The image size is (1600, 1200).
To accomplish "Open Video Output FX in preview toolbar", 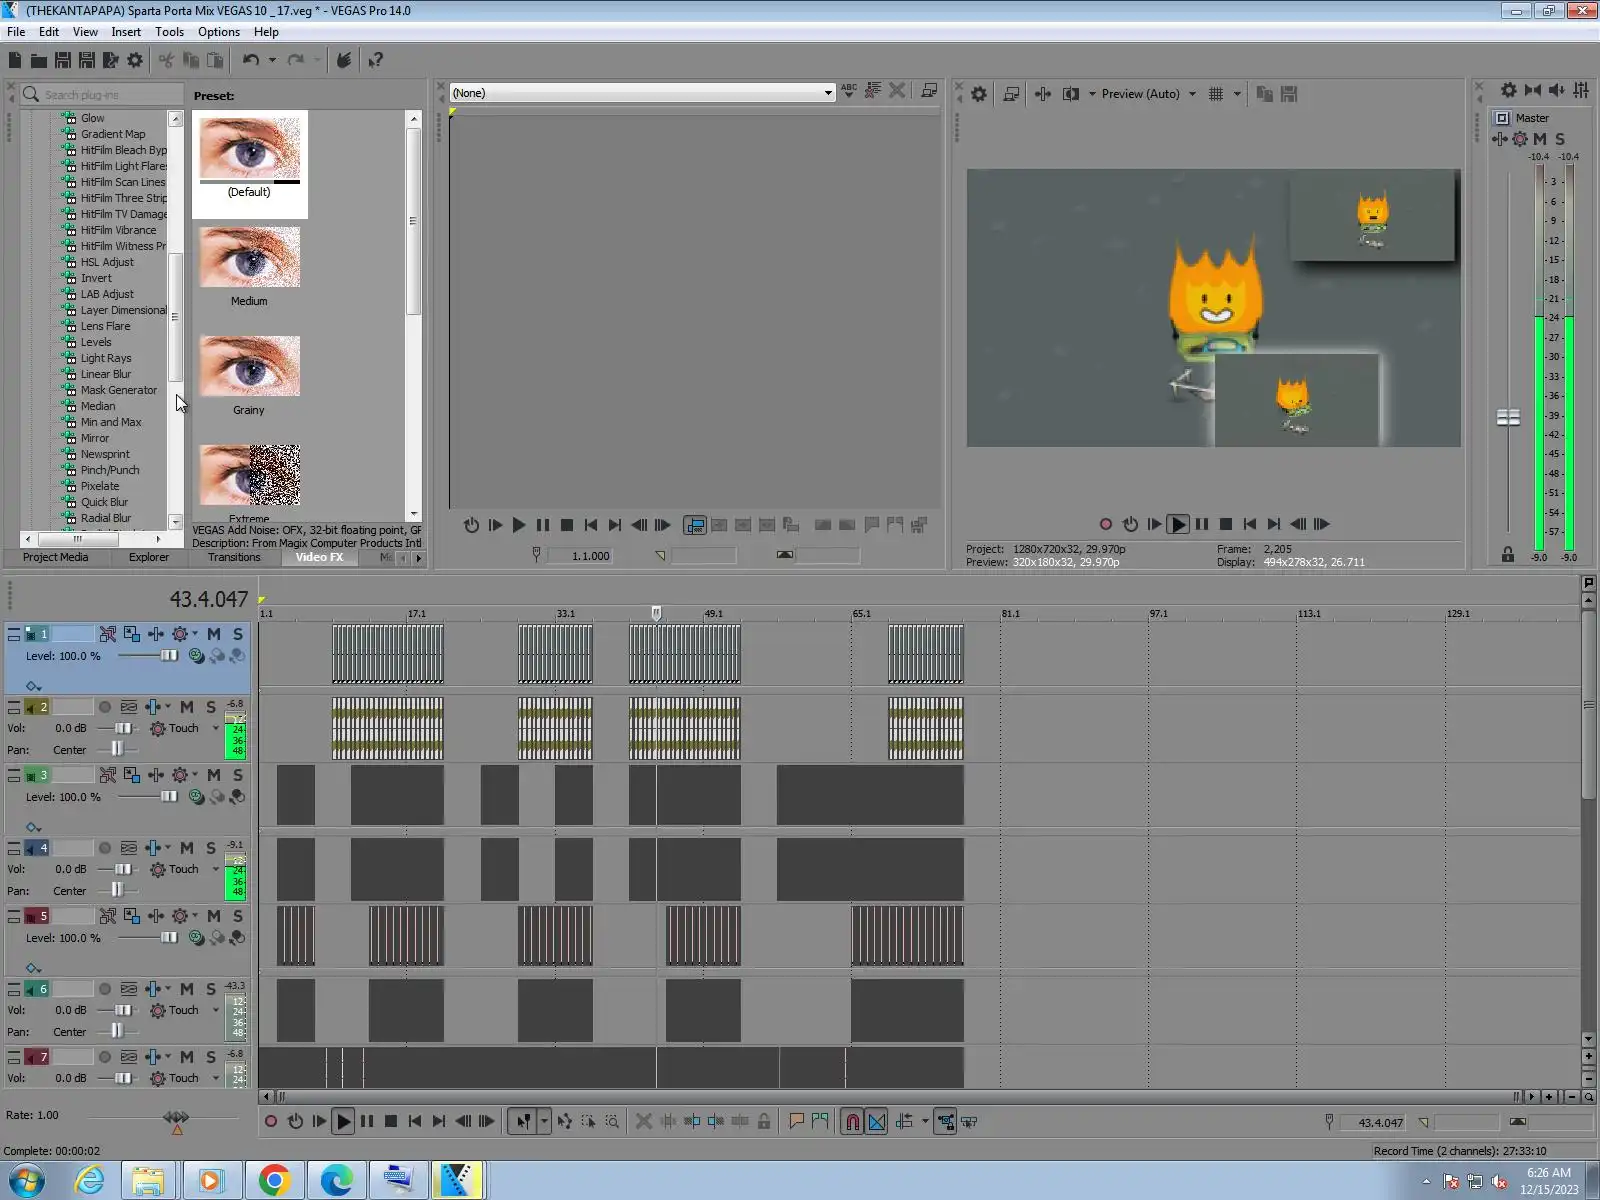I will click(x=1043, y=94).
